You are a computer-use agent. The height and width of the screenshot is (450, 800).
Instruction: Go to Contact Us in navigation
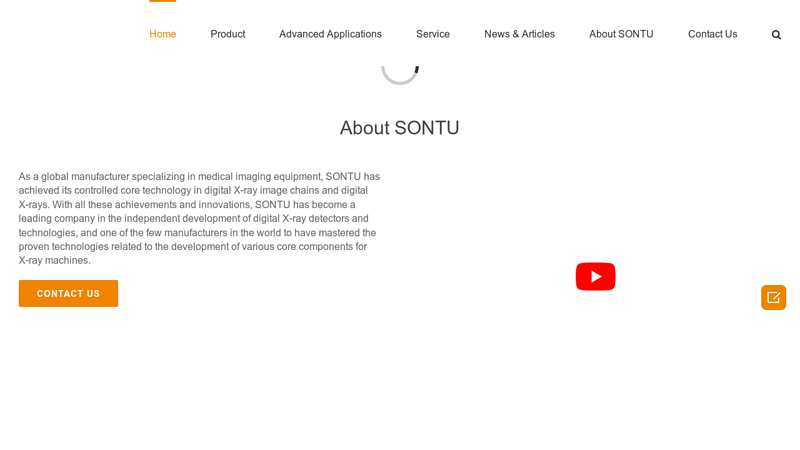point(712,34)
